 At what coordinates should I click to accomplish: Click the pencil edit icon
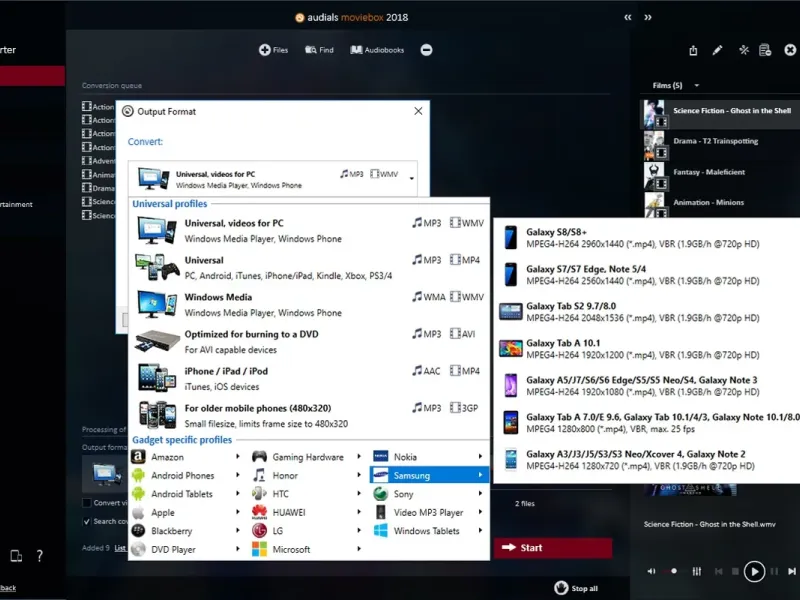pyautogui.click(x=717, y=50)
